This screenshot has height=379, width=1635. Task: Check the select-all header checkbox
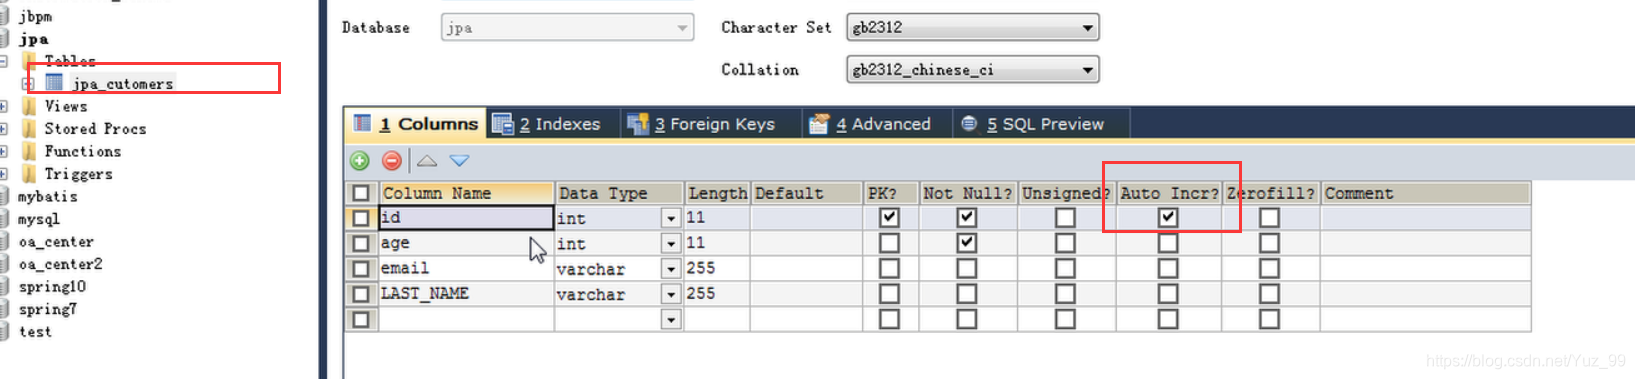tap(361, 193)
